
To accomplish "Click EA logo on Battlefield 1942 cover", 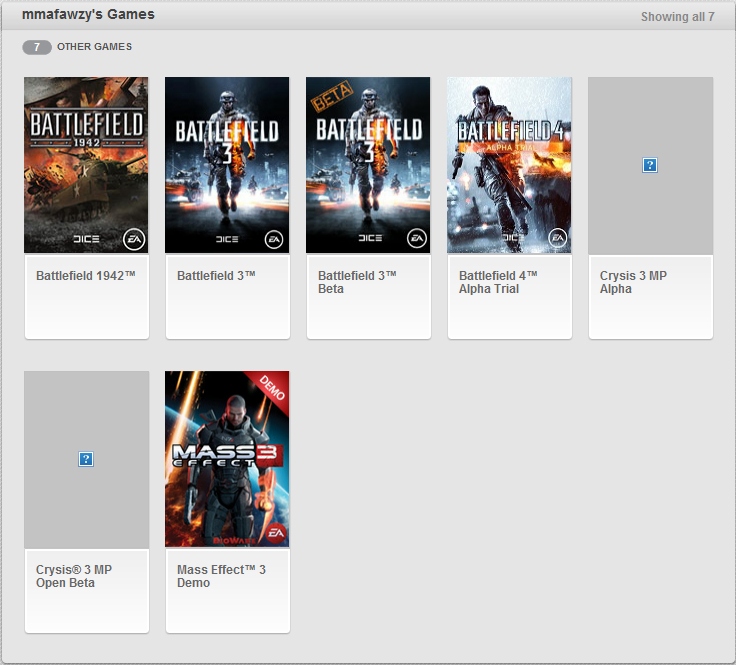I will tap(134, 239).
